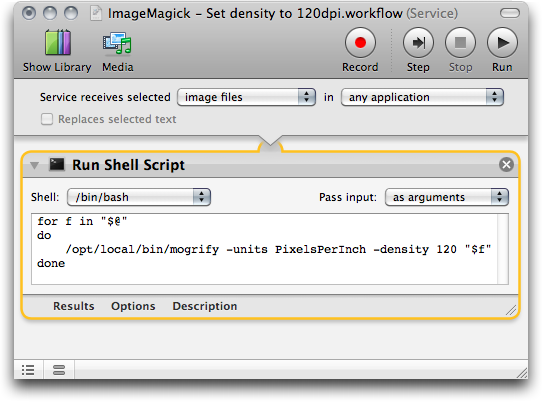Remove the Run Shell Script action

(506, 165)
